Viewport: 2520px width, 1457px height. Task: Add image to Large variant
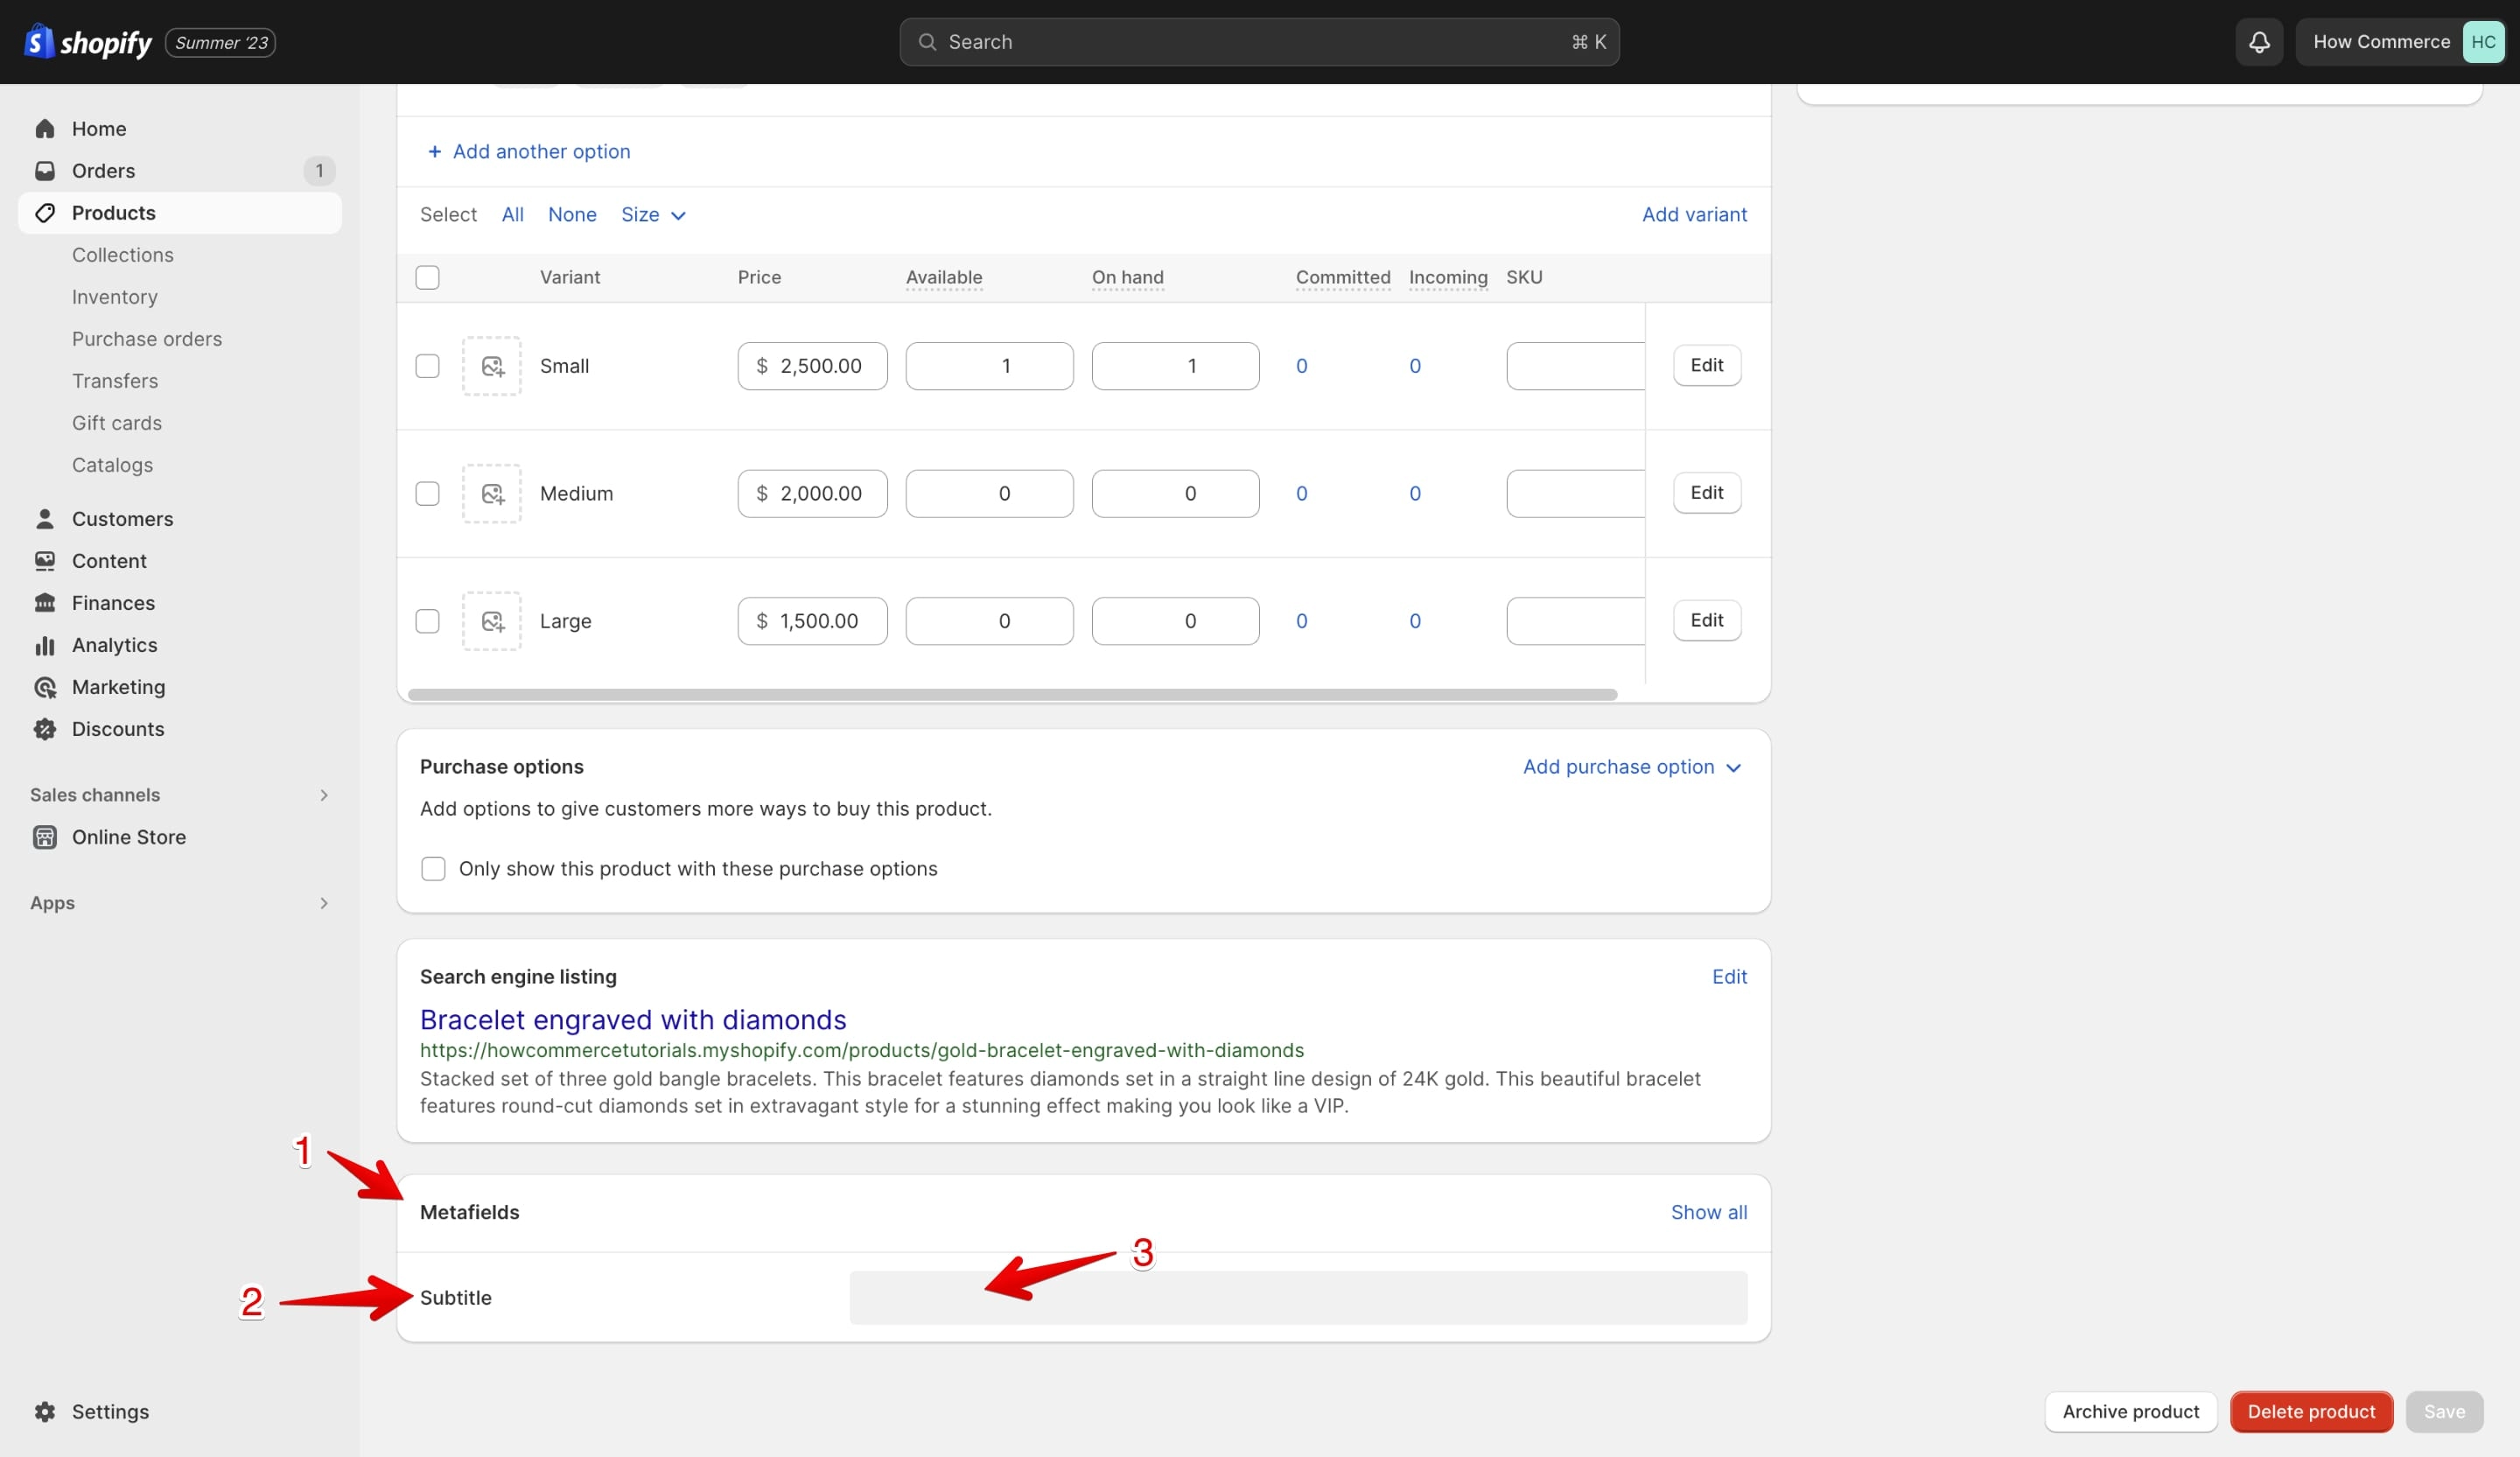[x=492, y=621]
